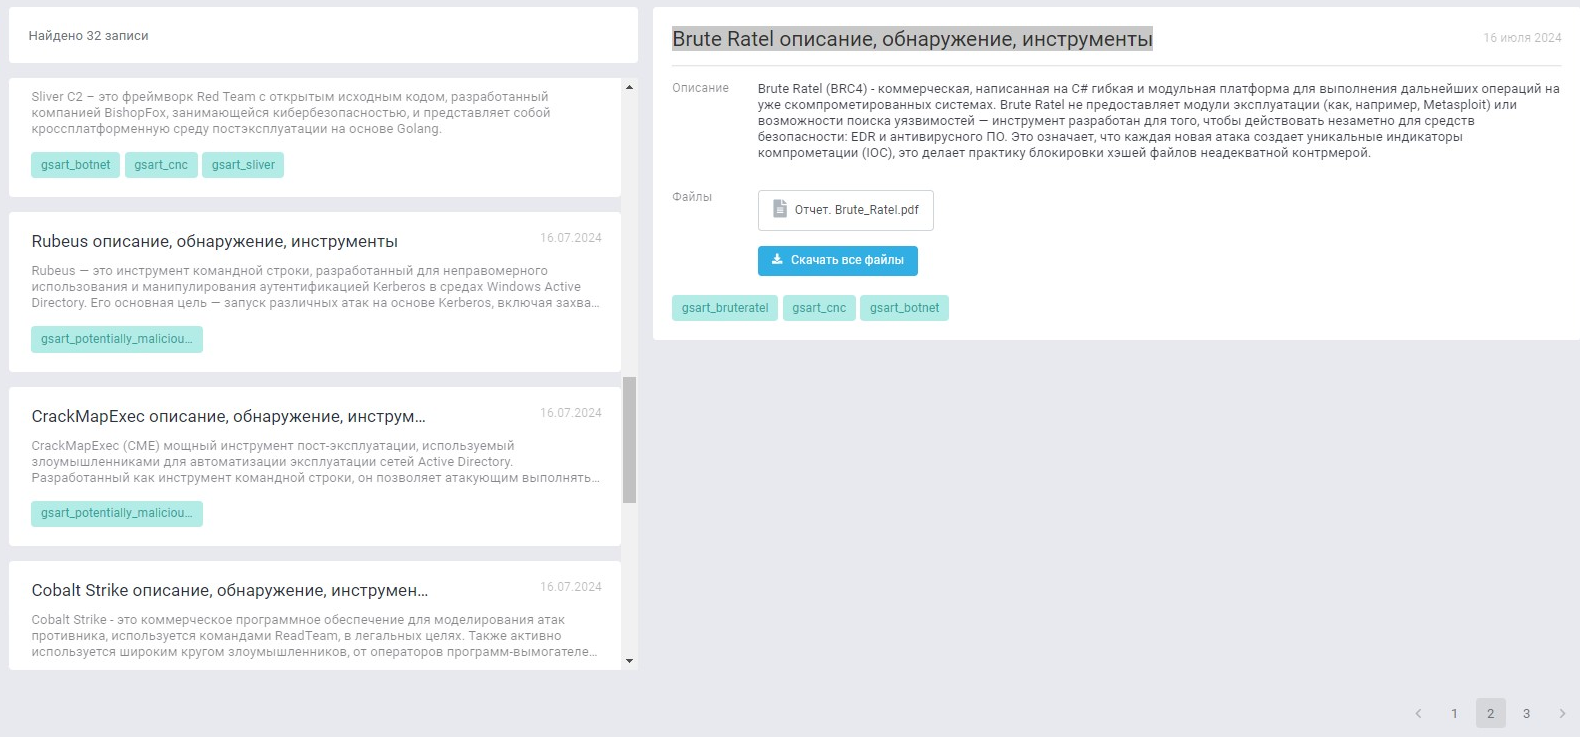Click the gsart_potentially_maliciou… tag under CrackMapExec
The width and height of the screenshot is (1580, 737).
click(117, 513)
